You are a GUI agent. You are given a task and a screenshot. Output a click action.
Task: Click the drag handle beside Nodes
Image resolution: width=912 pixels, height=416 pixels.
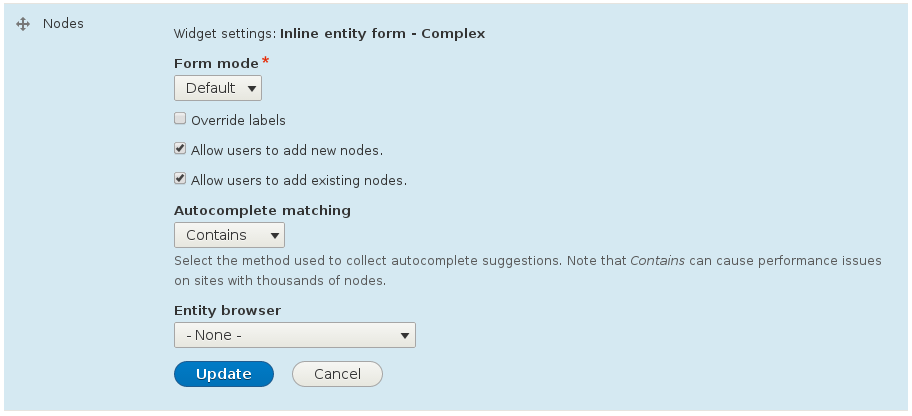24,23
